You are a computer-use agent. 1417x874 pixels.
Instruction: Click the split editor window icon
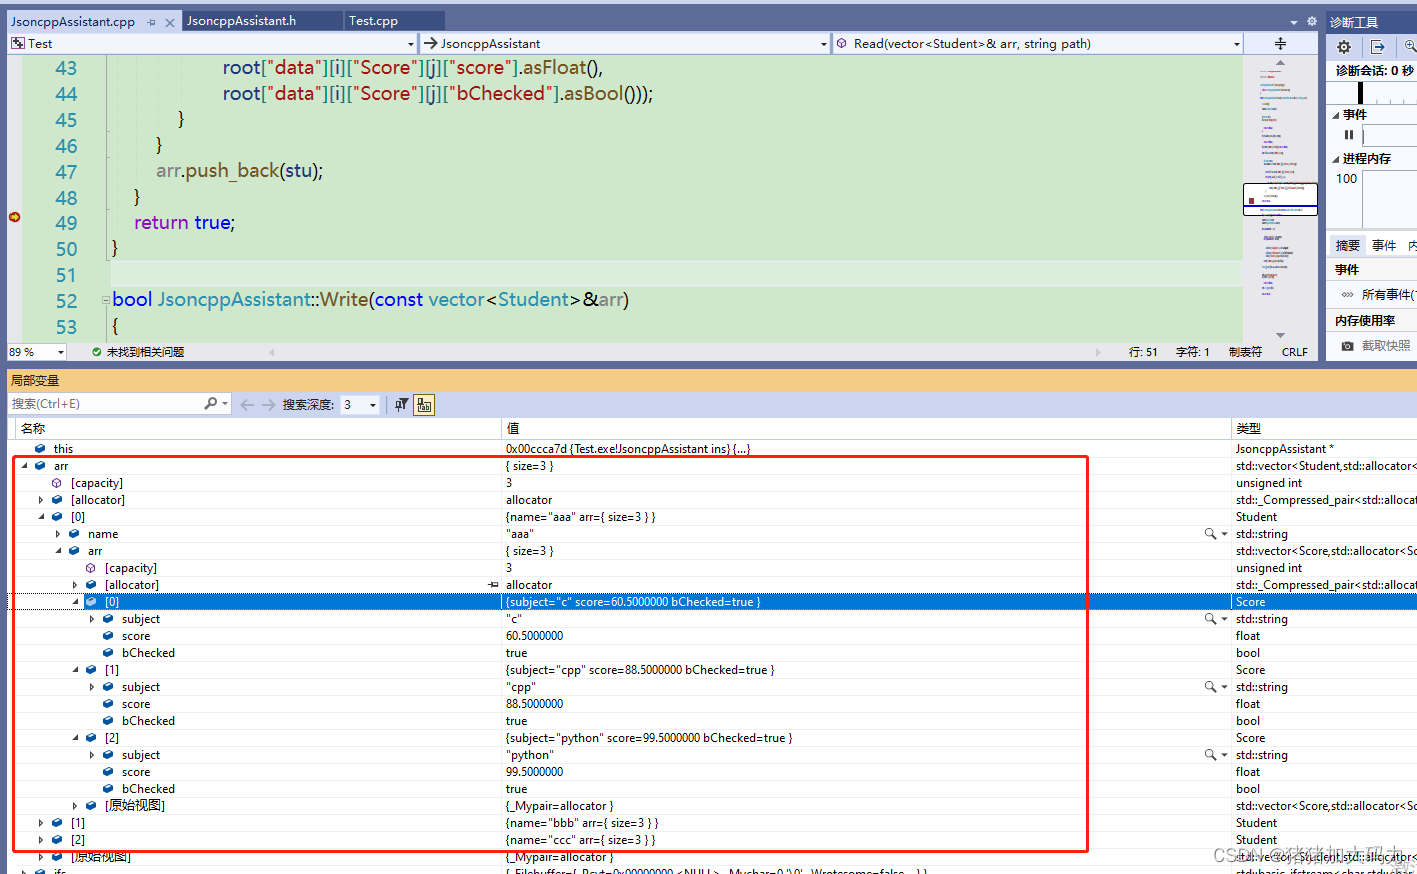(1280, 44)
